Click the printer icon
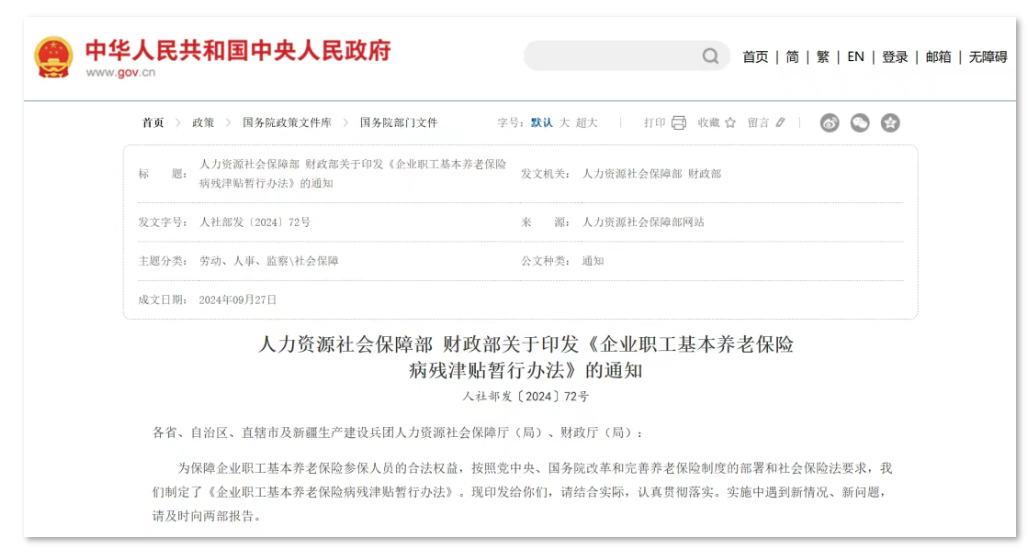This screenshot has height=558, width=1034. click(679, 123)
